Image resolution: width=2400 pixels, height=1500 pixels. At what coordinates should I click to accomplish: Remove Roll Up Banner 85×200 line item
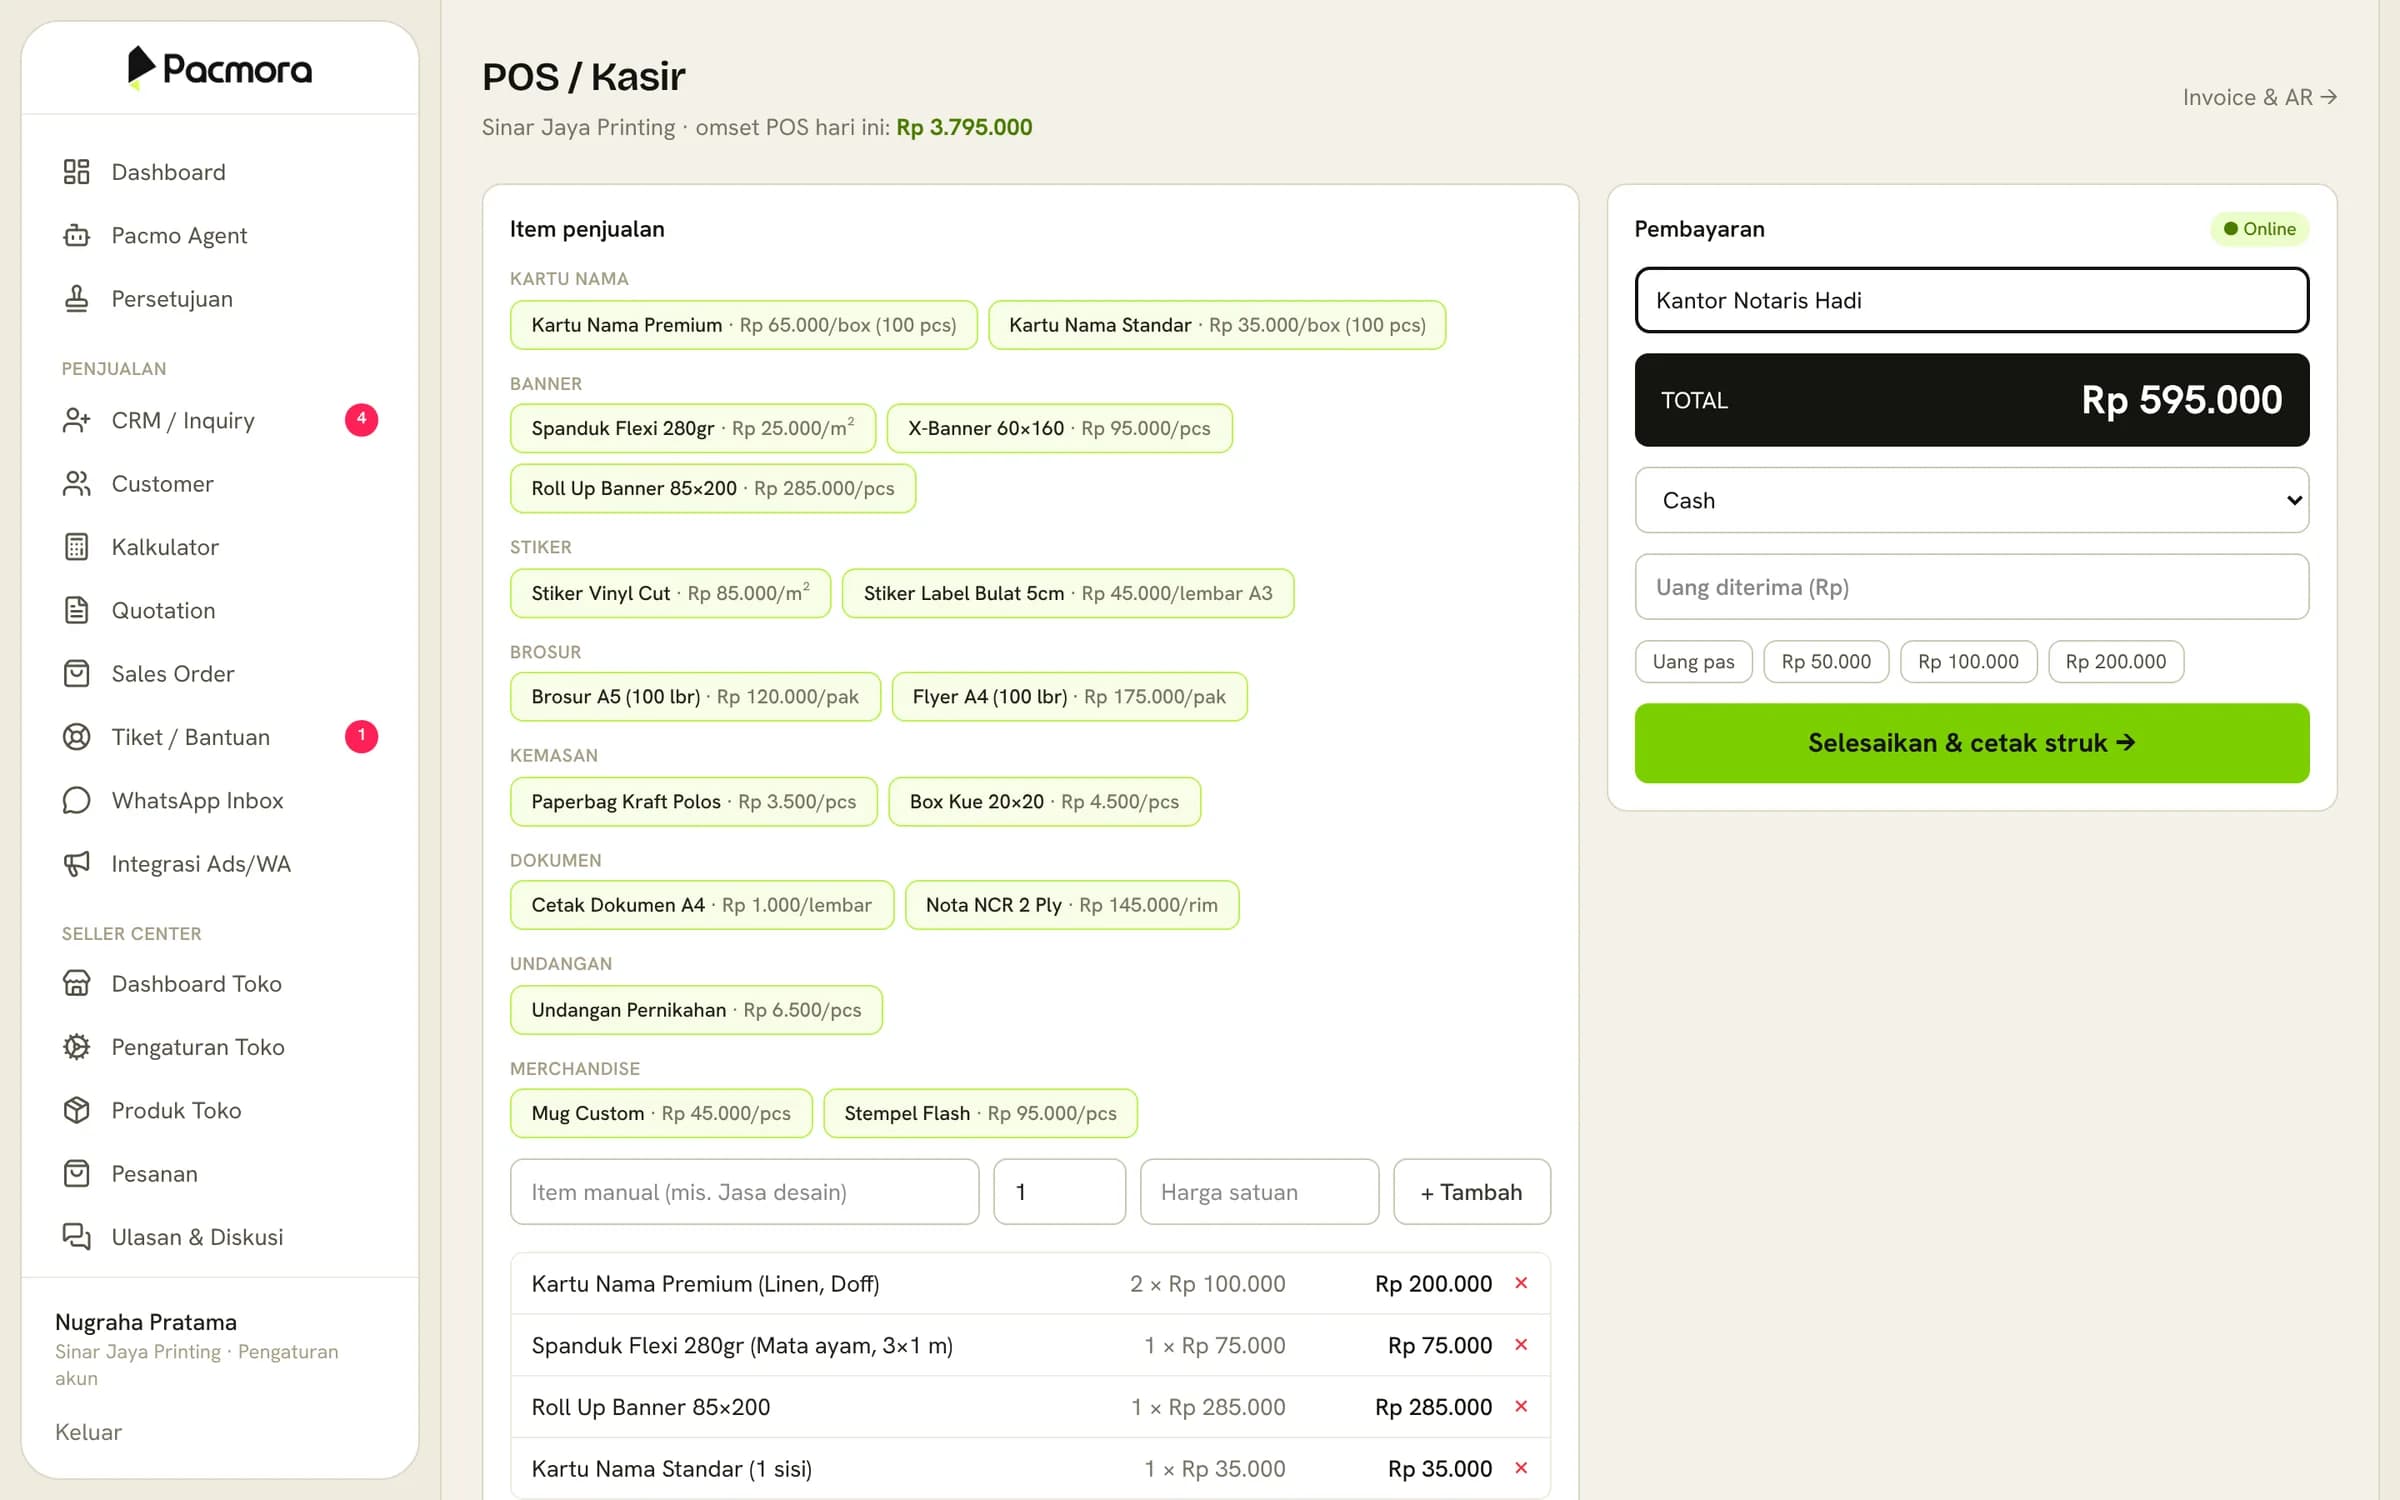click(x=1521, y=1406)
